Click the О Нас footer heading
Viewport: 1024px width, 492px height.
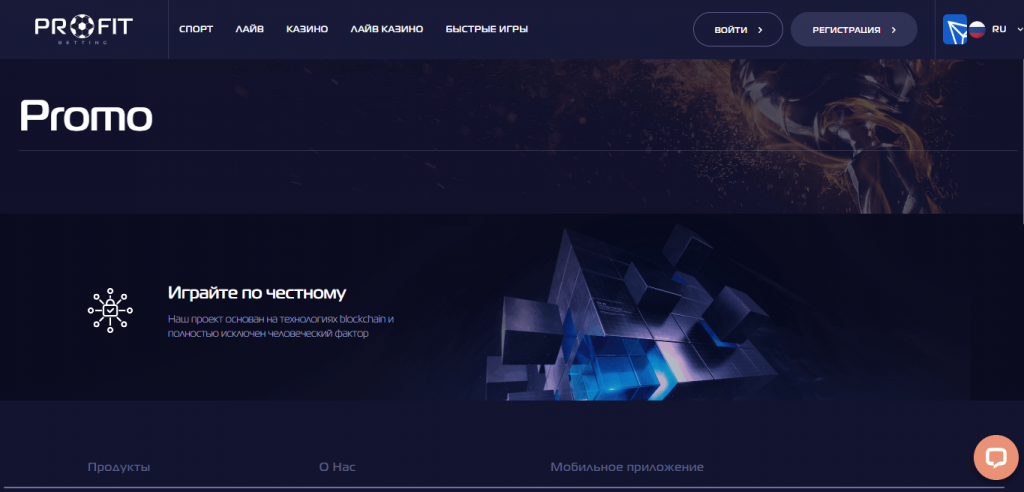(337, 467)
